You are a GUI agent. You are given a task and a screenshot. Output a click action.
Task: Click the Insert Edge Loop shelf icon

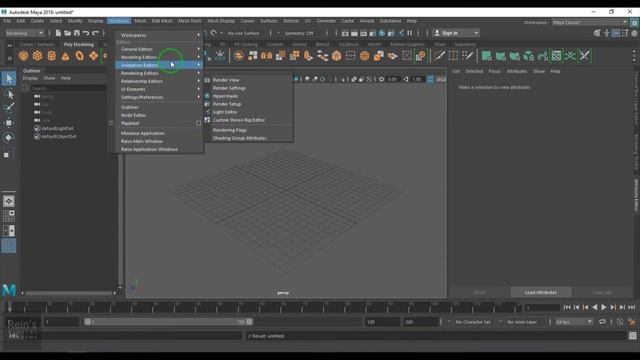tap(453, 56)
